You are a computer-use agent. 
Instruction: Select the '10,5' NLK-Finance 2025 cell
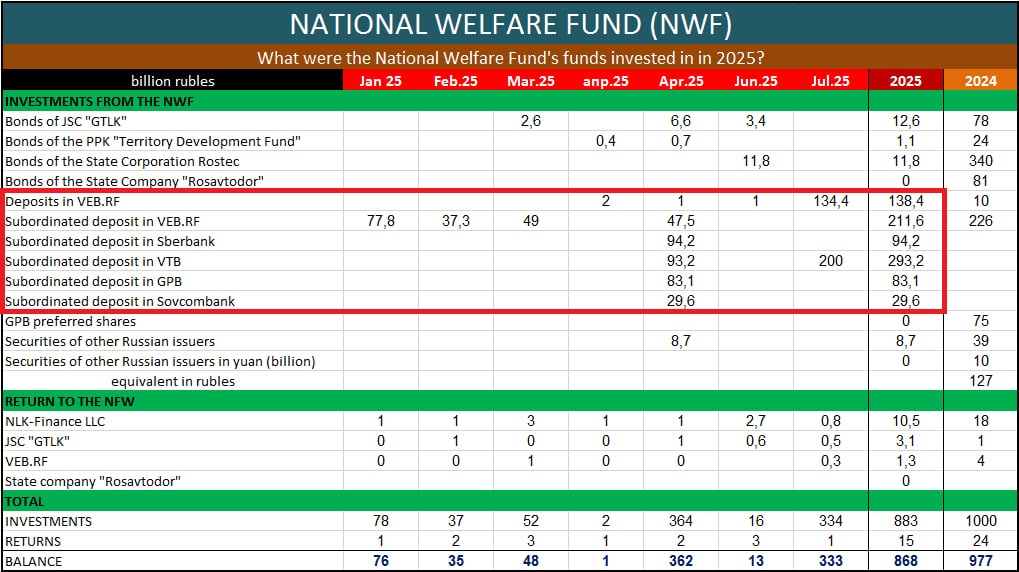(x=906, y=421)
